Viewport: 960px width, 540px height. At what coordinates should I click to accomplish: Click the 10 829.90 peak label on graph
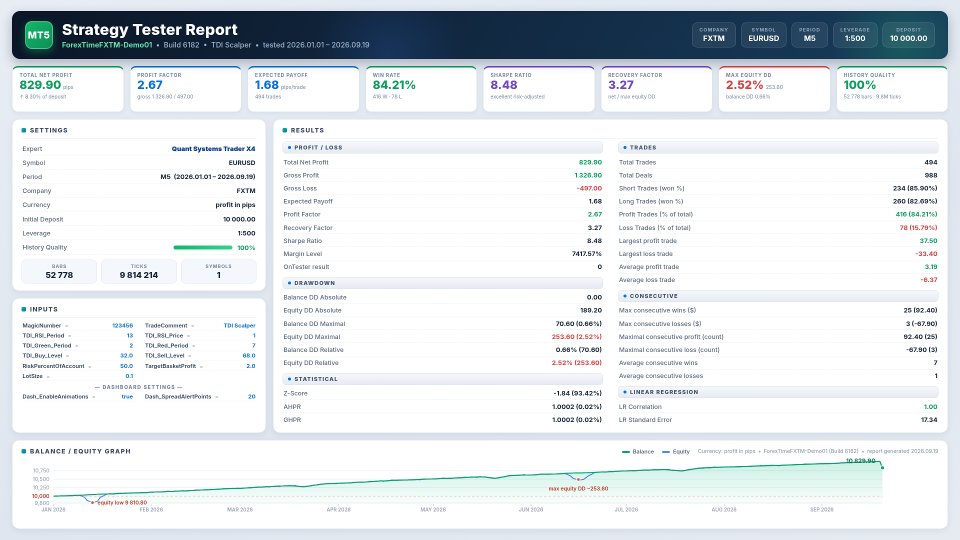click(860, 460)
